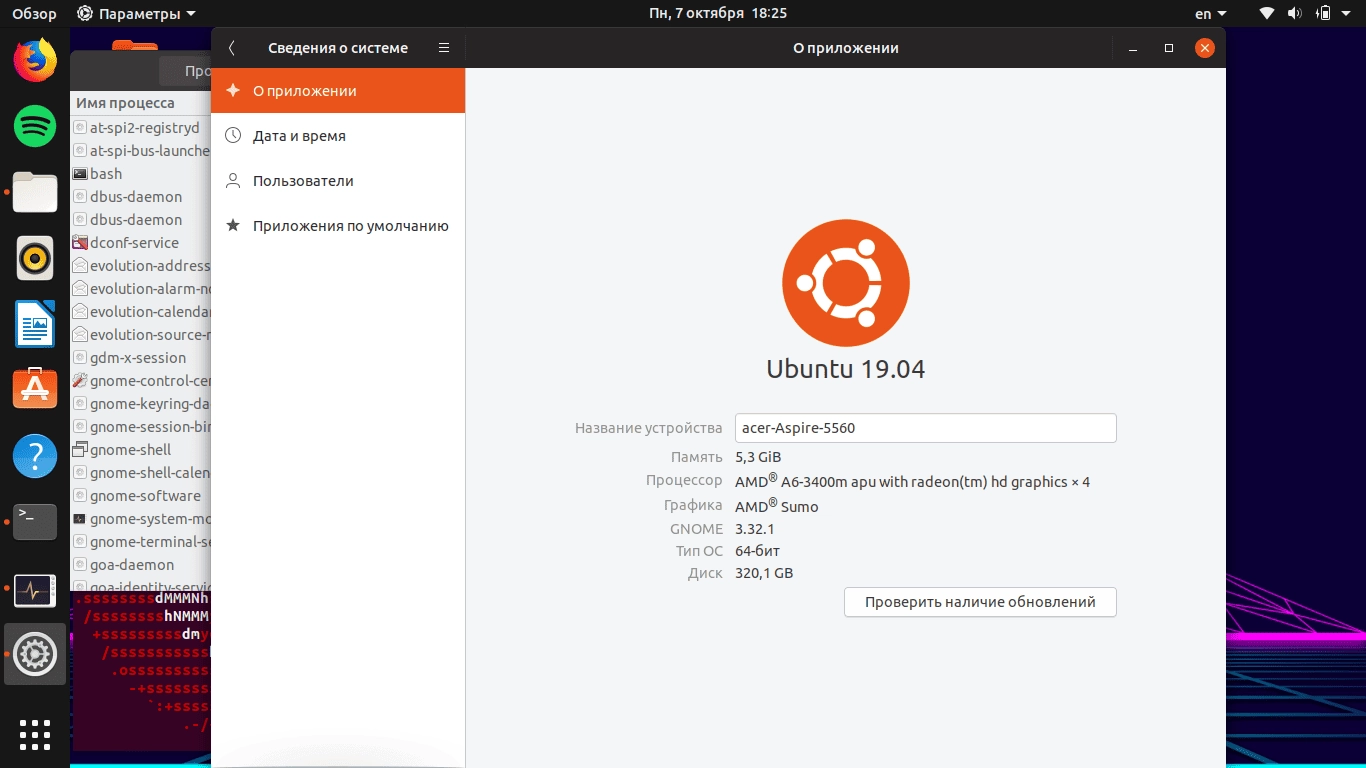Select О приложении in the sidebar
Screen dimensions: 1366x768
click(x=338, y=91)
